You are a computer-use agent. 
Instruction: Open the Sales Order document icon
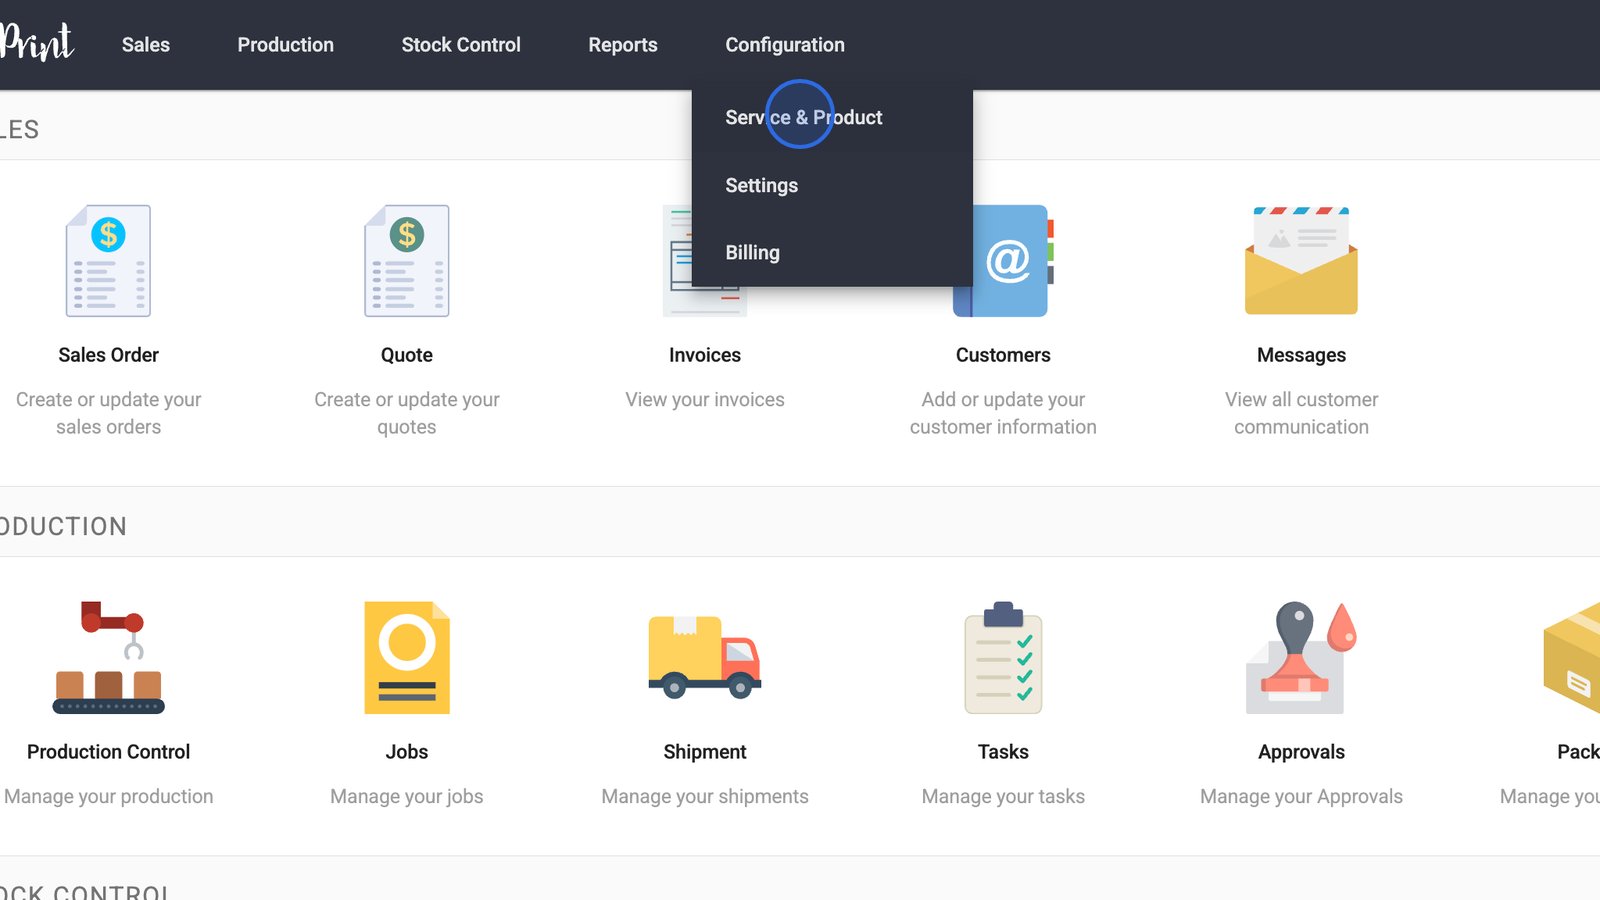coord(108,261)
